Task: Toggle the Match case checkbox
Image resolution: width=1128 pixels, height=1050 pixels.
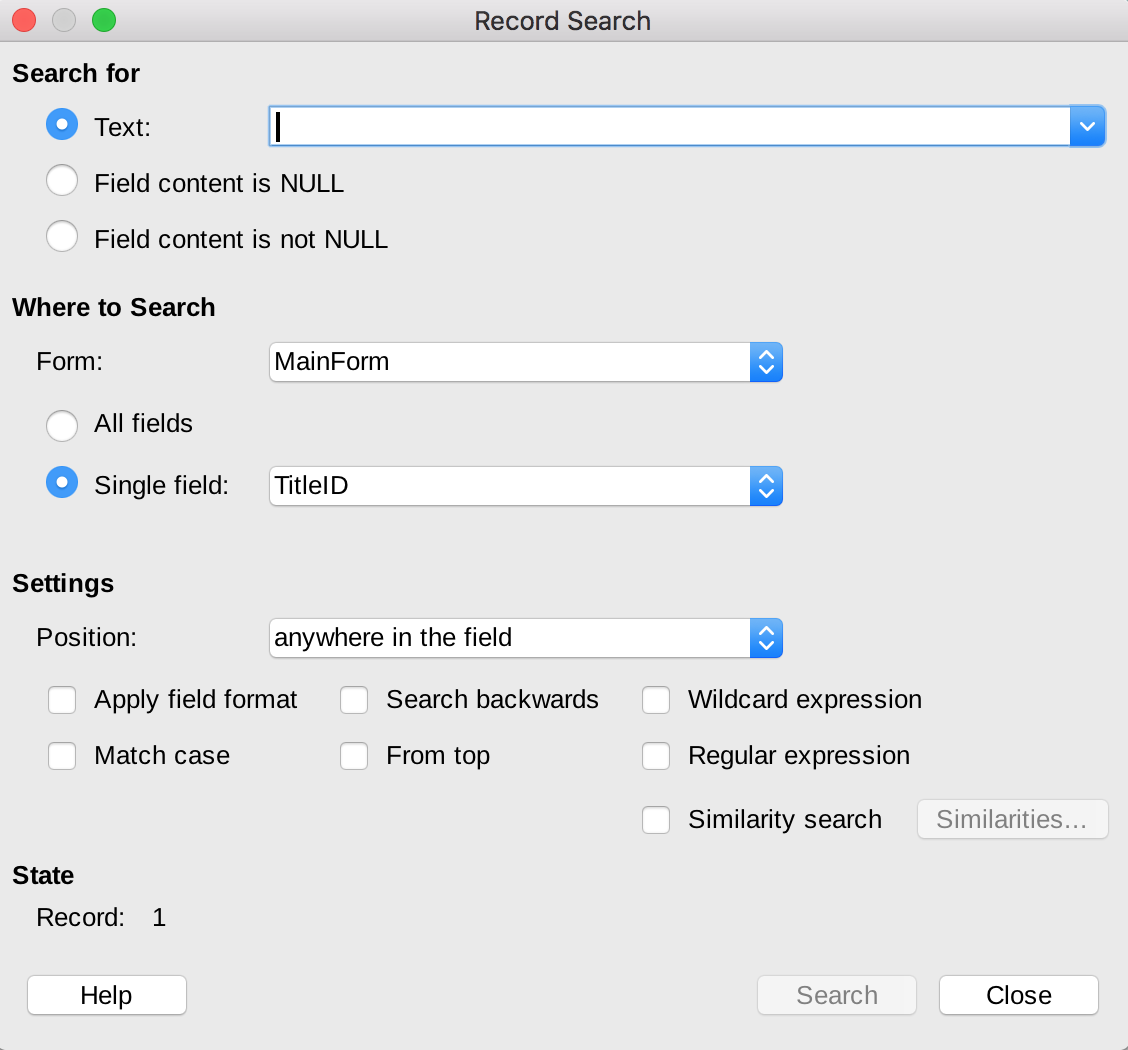Action: click(x=62, y=756)
